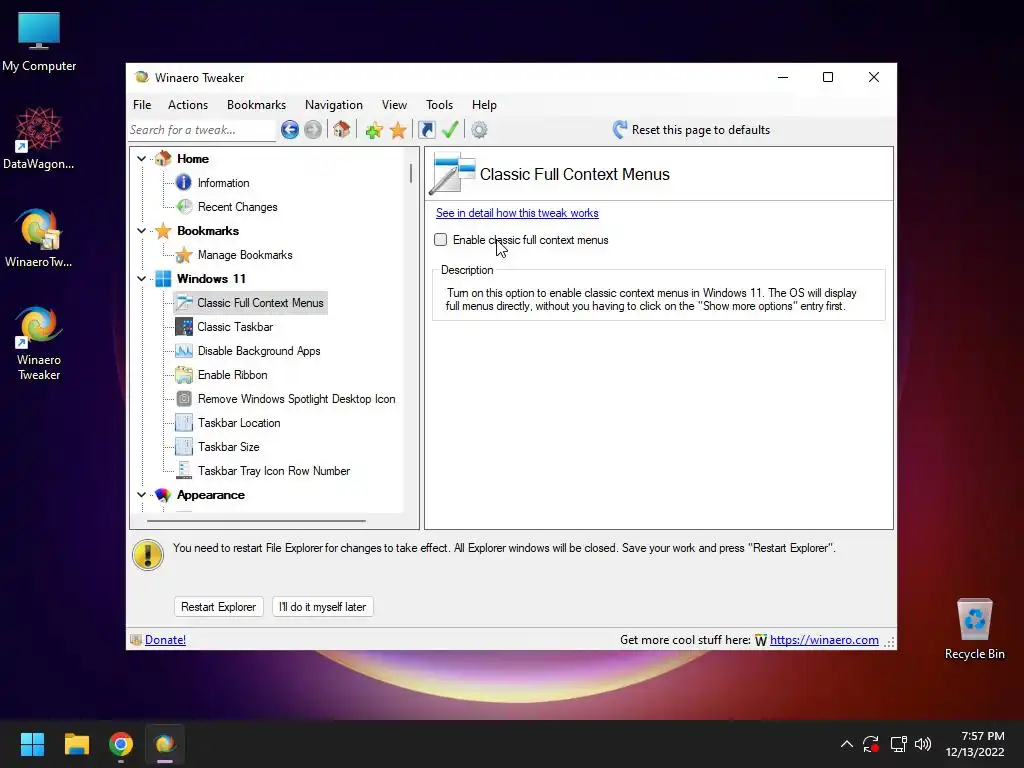1024x768 pixels.
Task: Open Recent Changes in the tree
Action: [x=237, y=207]
